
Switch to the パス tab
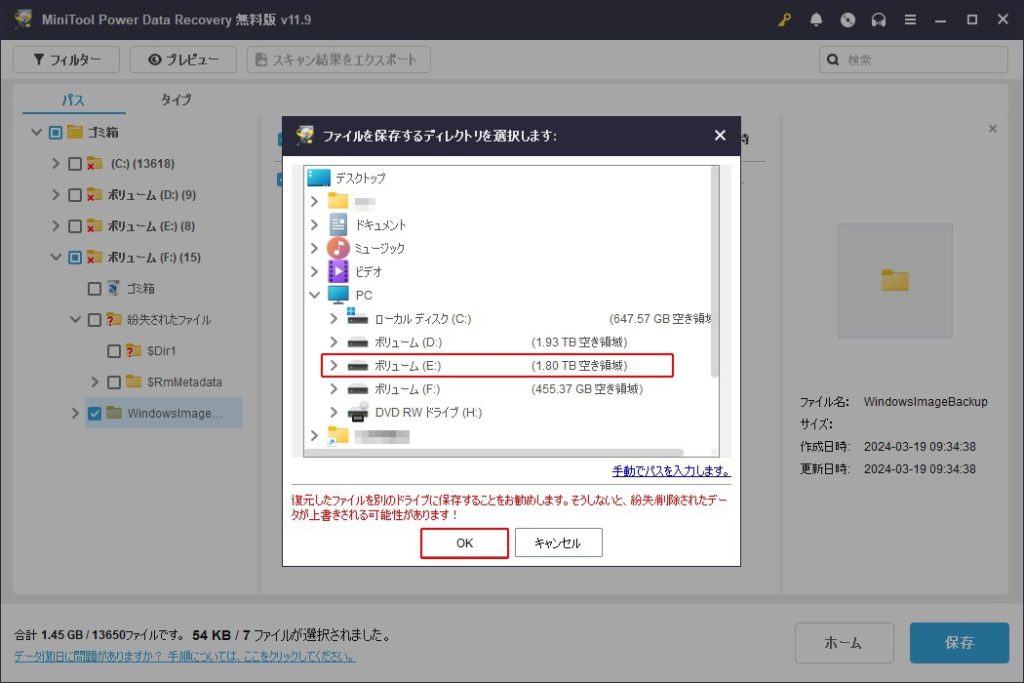73,100
